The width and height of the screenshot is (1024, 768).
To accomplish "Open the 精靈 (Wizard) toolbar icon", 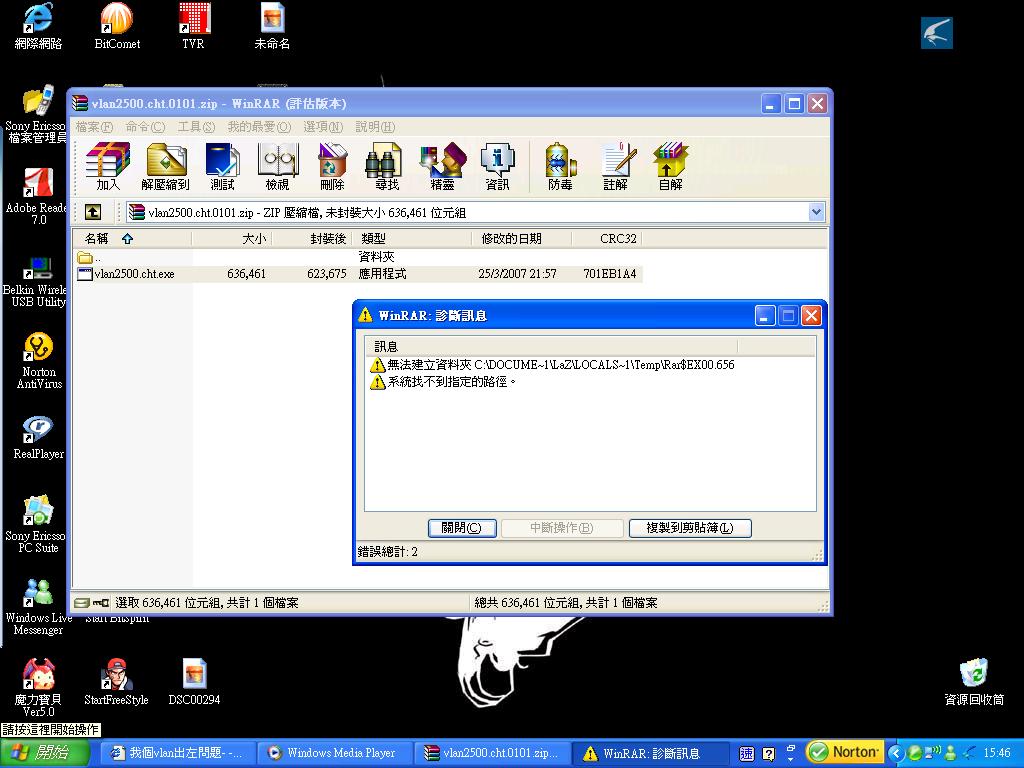I will pyautogui.click(x=442, y=166).
